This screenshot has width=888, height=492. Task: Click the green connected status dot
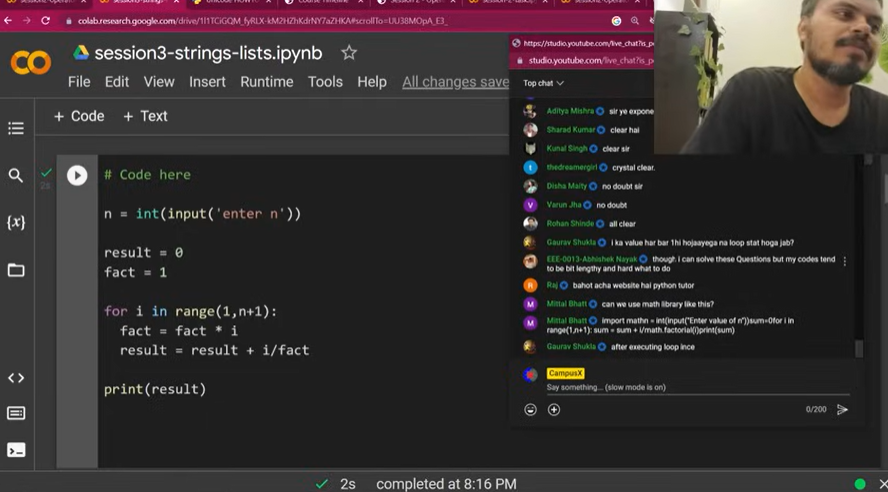click(860, 484)
